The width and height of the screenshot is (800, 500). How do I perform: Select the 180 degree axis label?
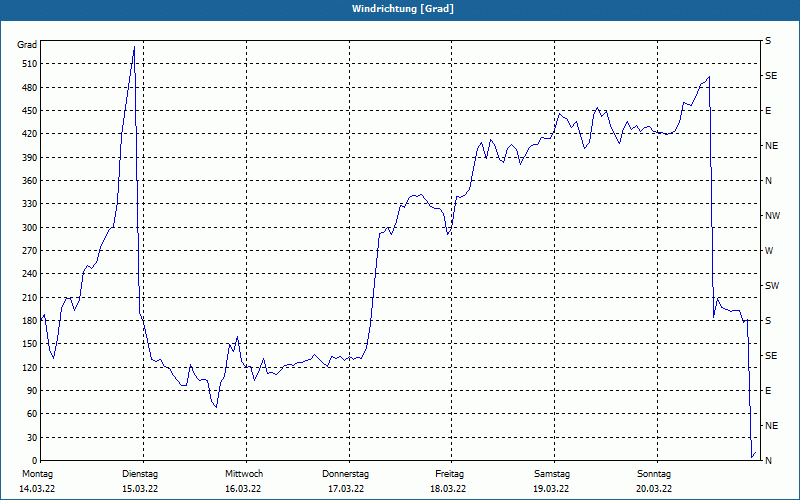(30, 321)
